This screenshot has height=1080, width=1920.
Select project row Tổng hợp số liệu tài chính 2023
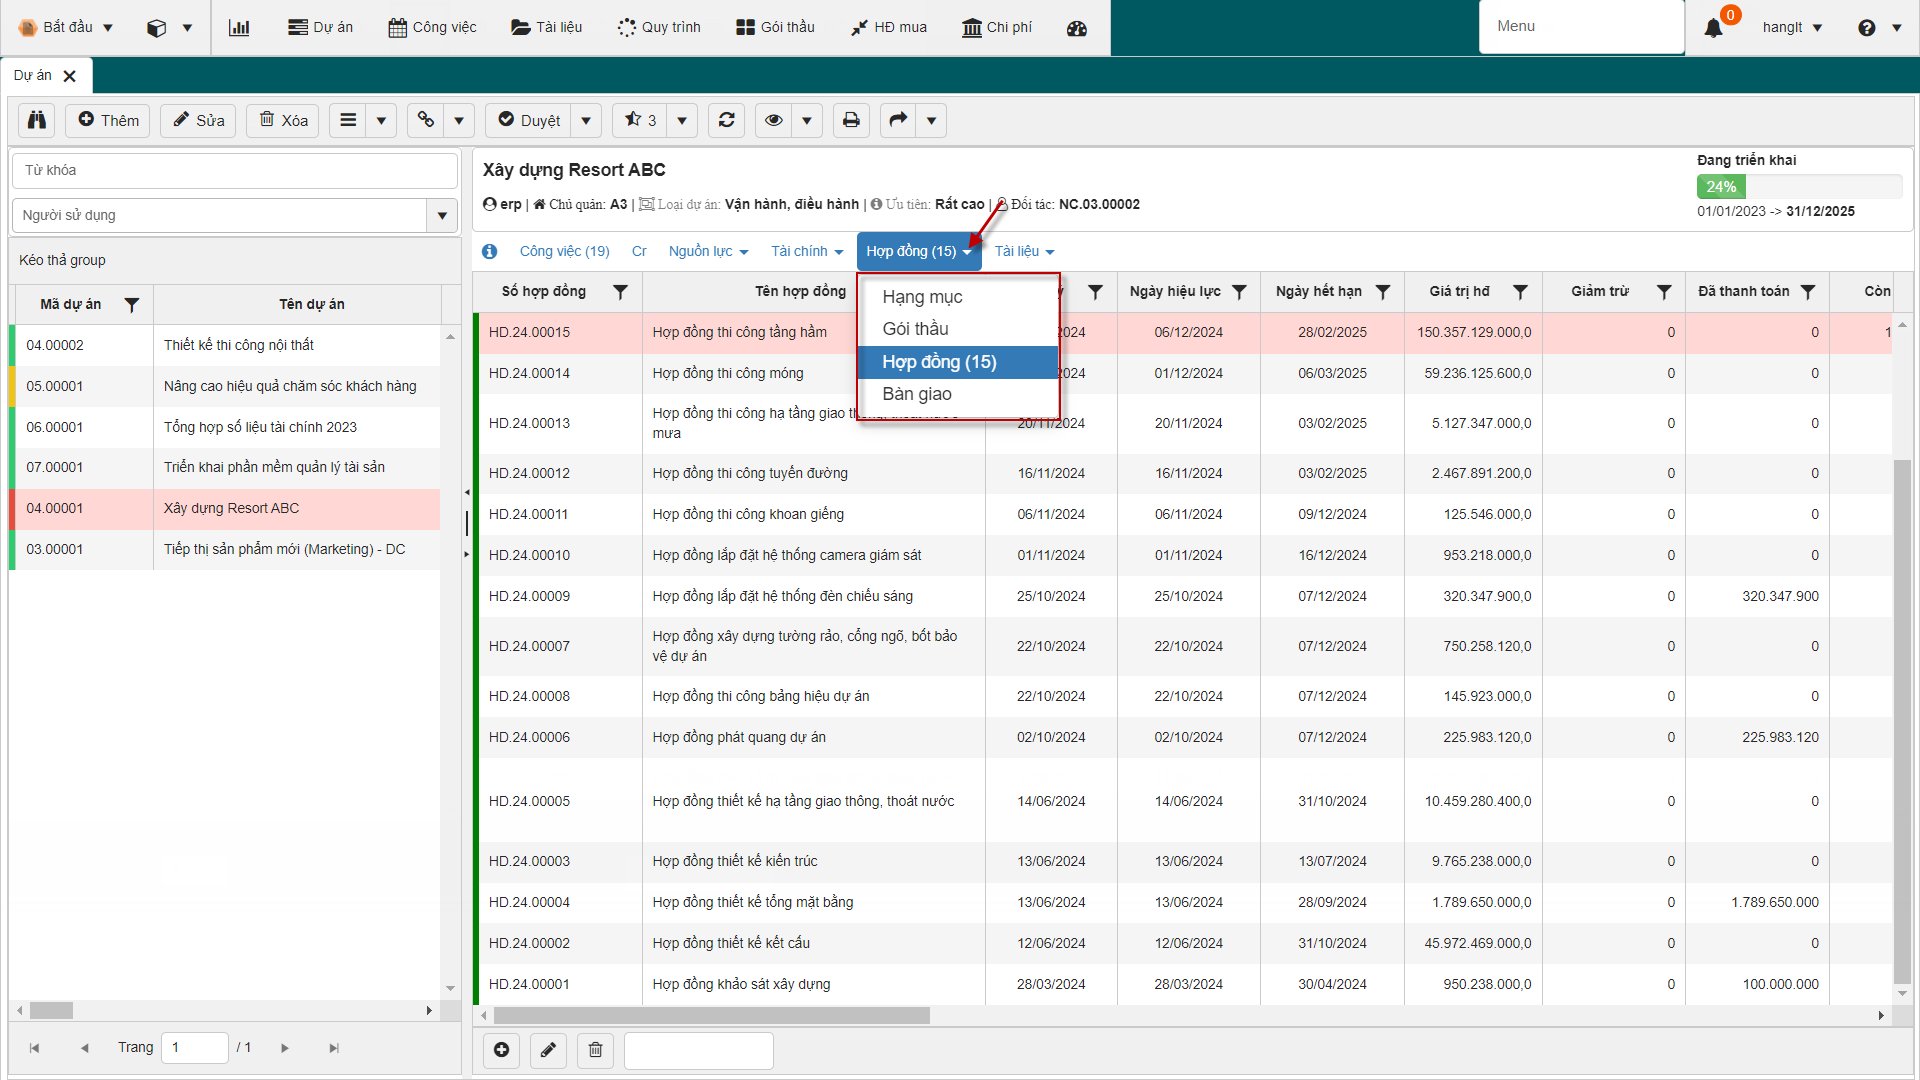(226, 427)
